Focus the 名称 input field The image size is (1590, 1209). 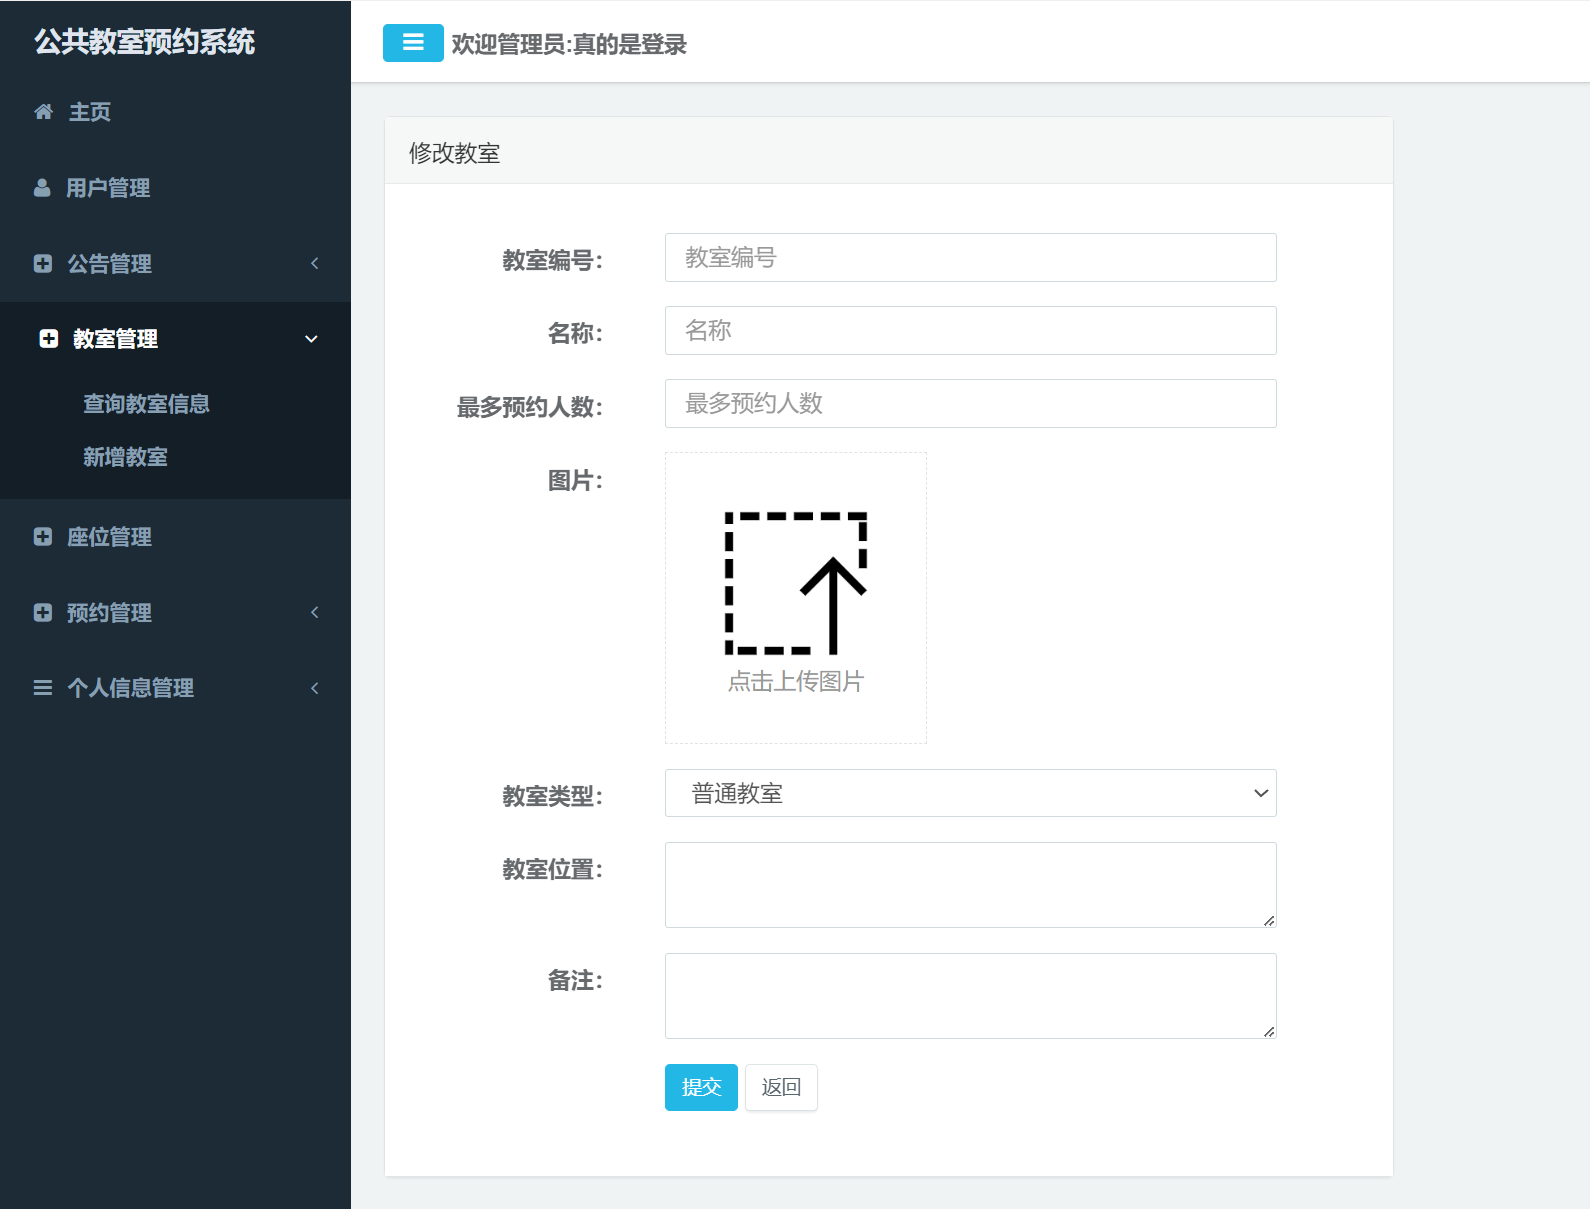(970, 331)
